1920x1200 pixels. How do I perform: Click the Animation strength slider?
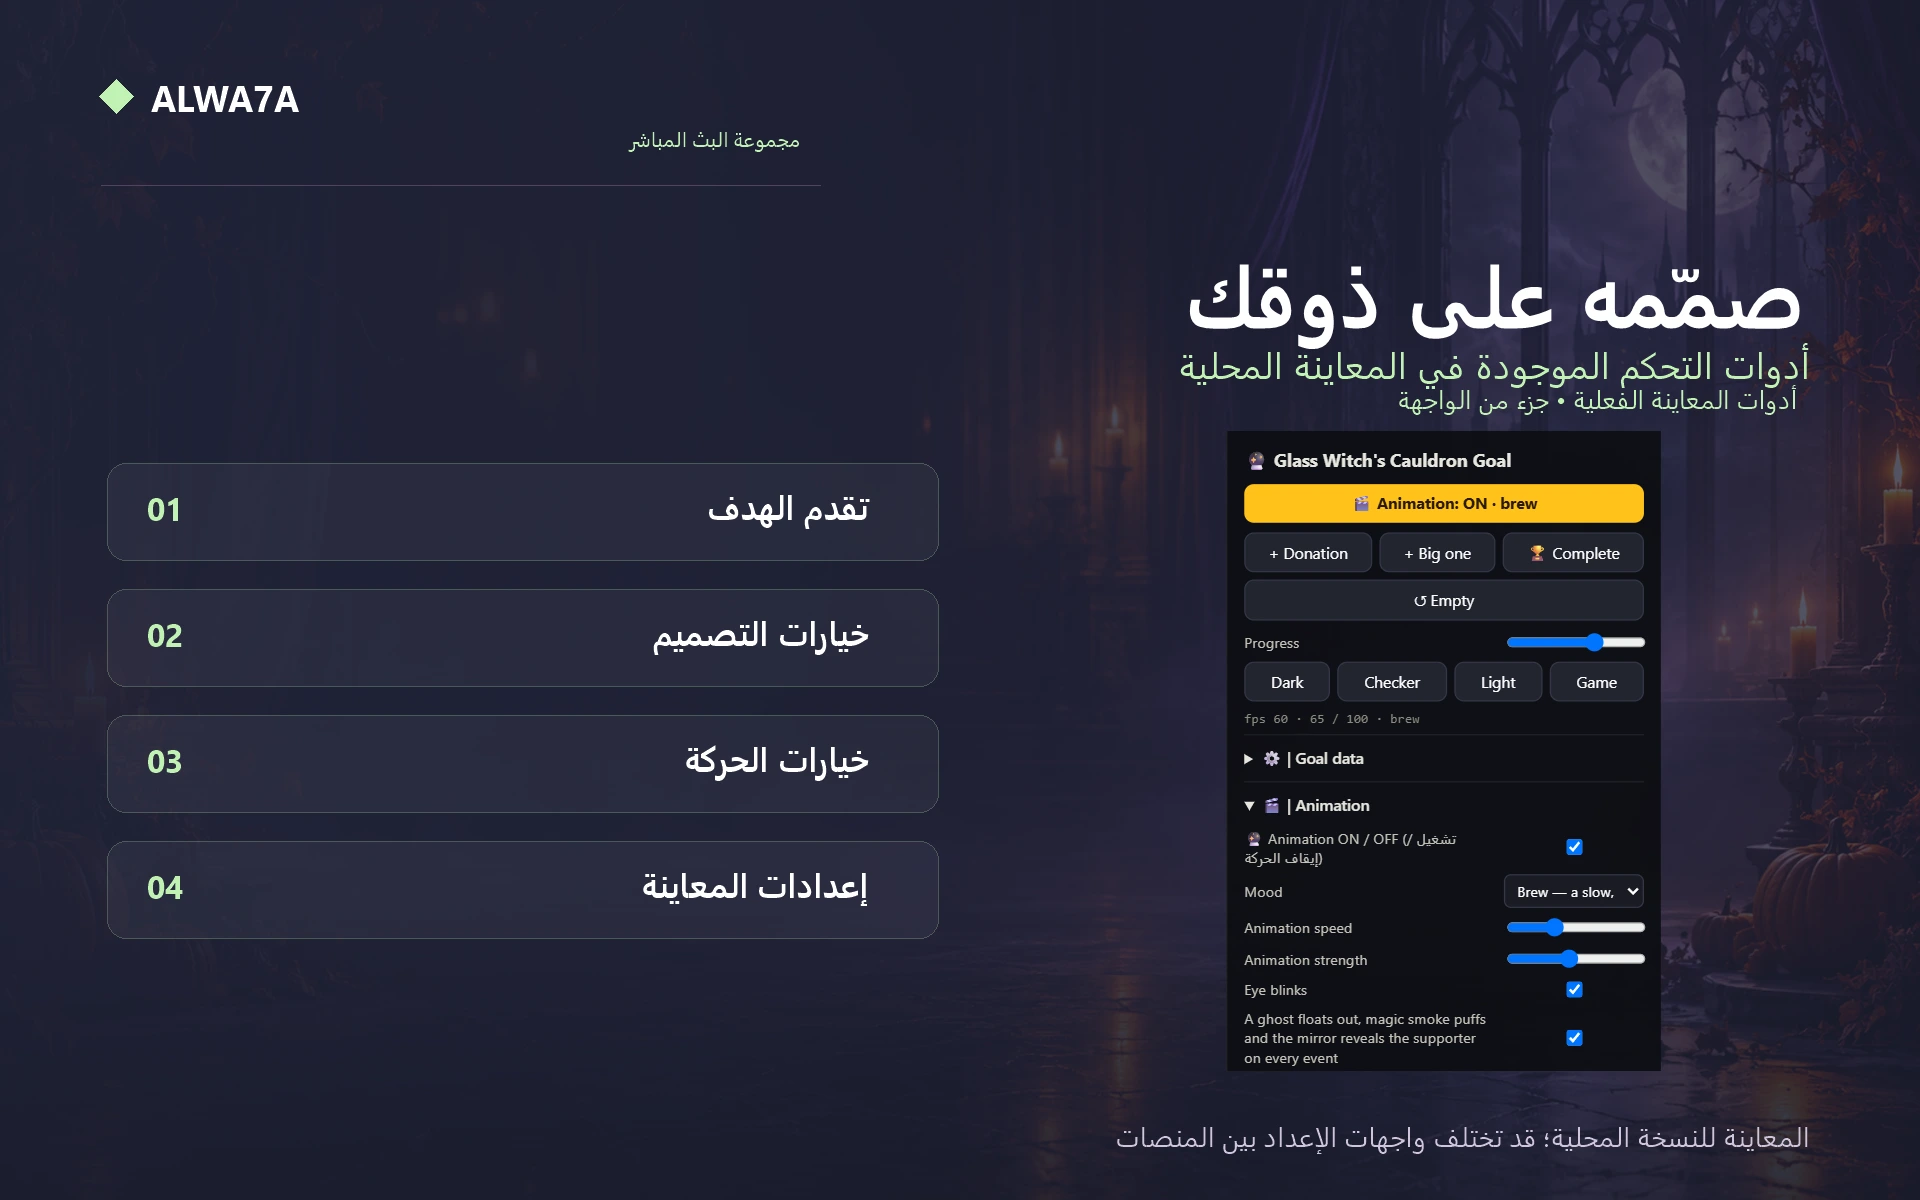(1575, 959)
